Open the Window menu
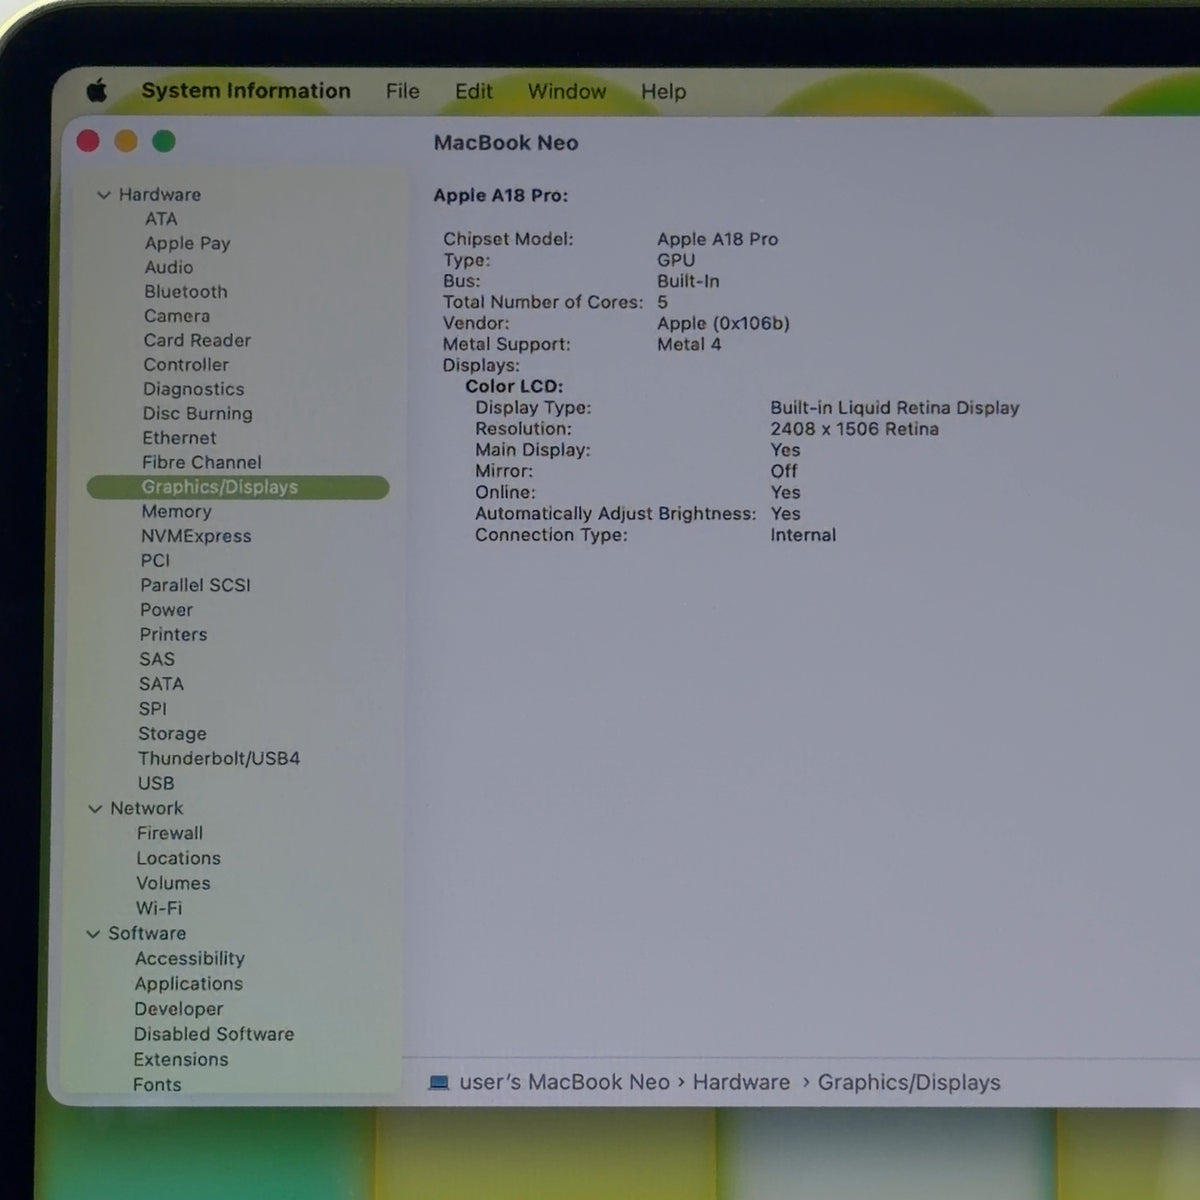Viewport: 1200px width, 1200px height. point(567,92)
